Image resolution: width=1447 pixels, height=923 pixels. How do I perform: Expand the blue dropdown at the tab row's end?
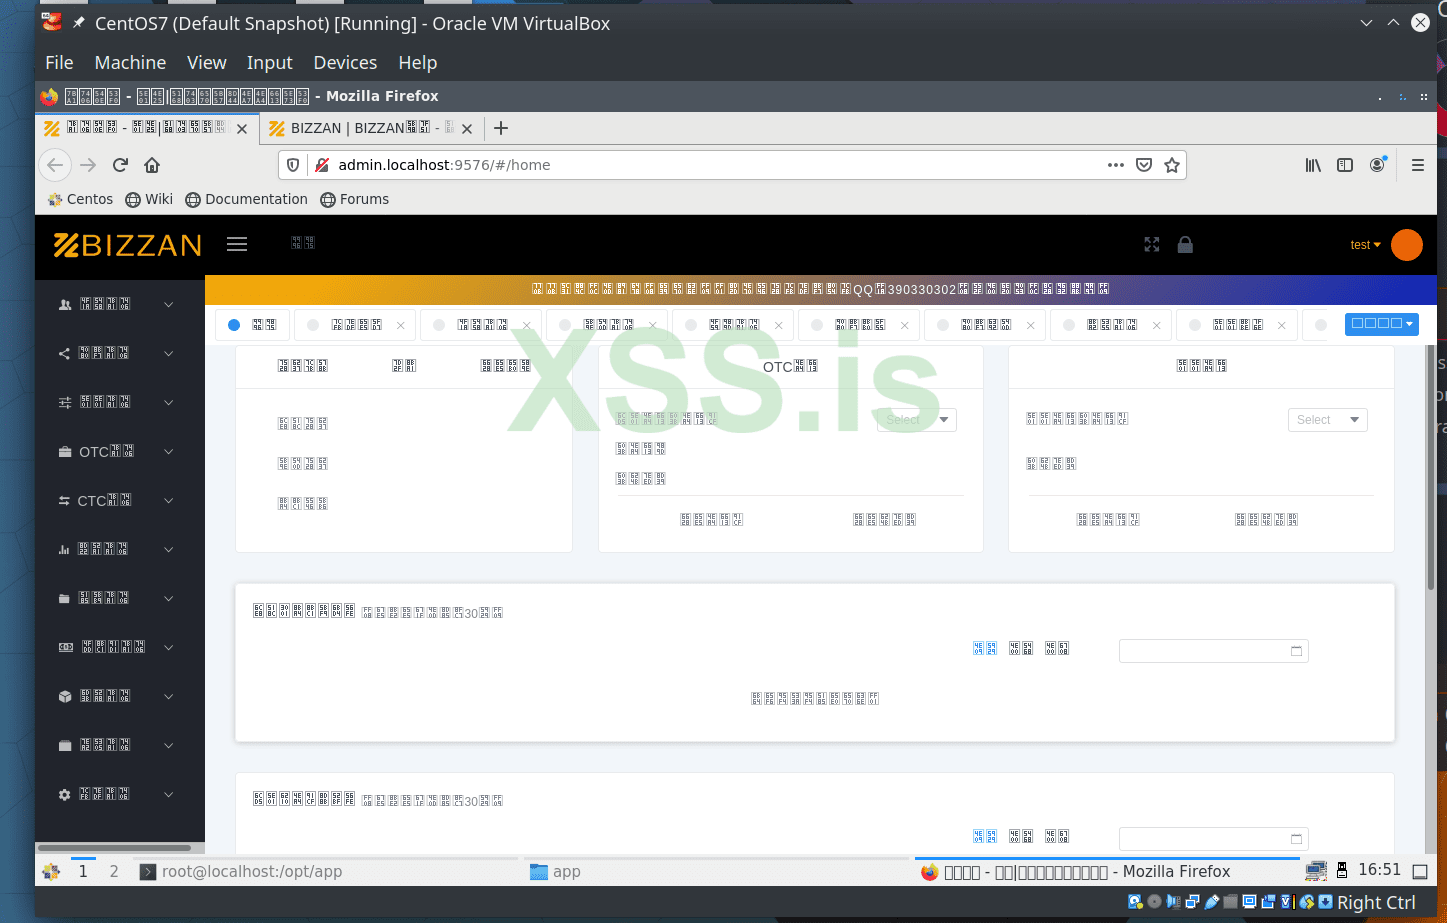(1382, 324)
